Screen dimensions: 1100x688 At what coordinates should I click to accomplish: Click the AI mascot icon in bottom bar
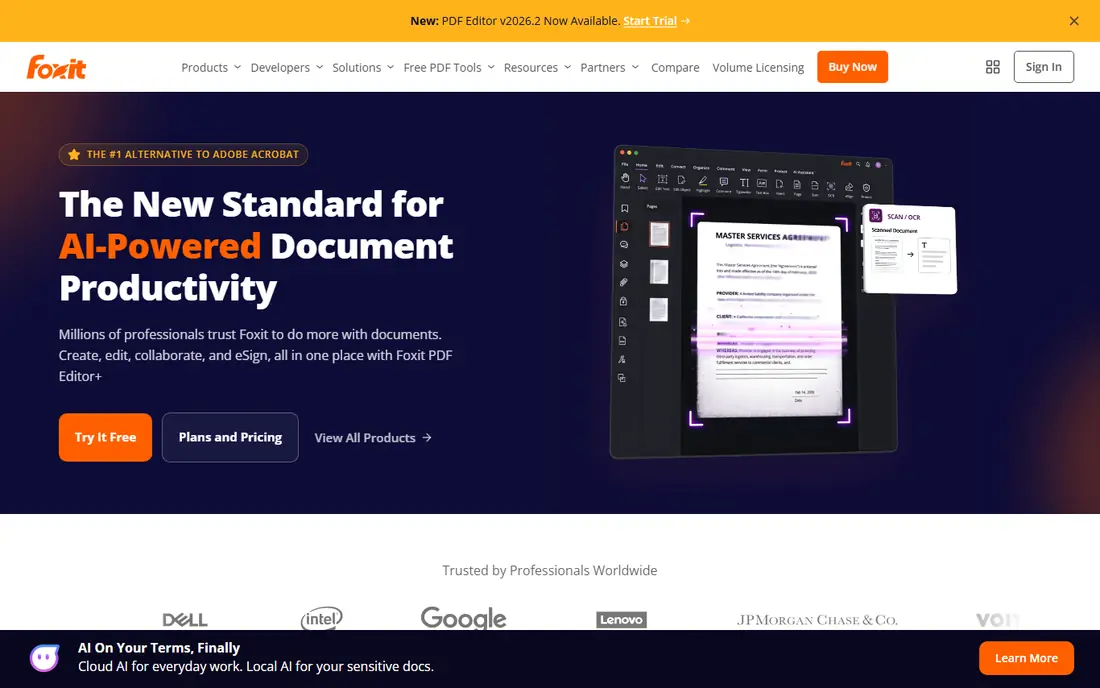44,658
